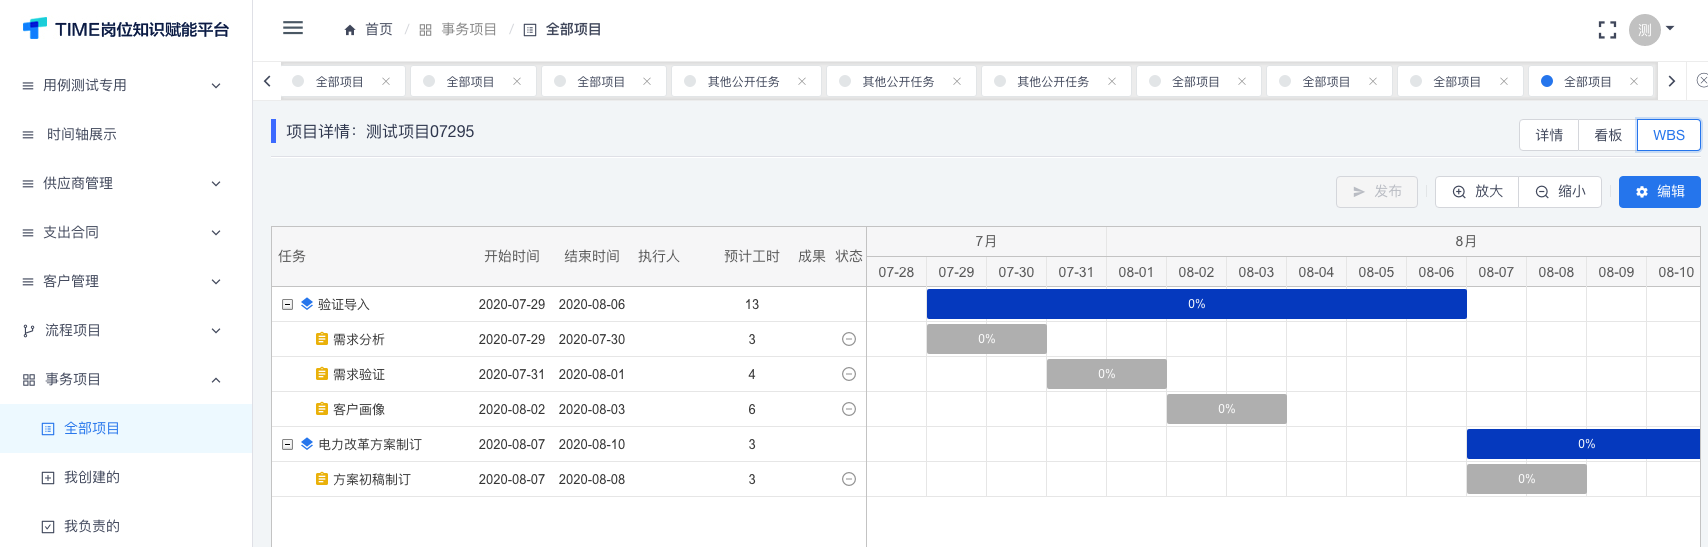Click the 任务 column header
The width and height of the screenshot is (1708, 547).
[292, 256]
